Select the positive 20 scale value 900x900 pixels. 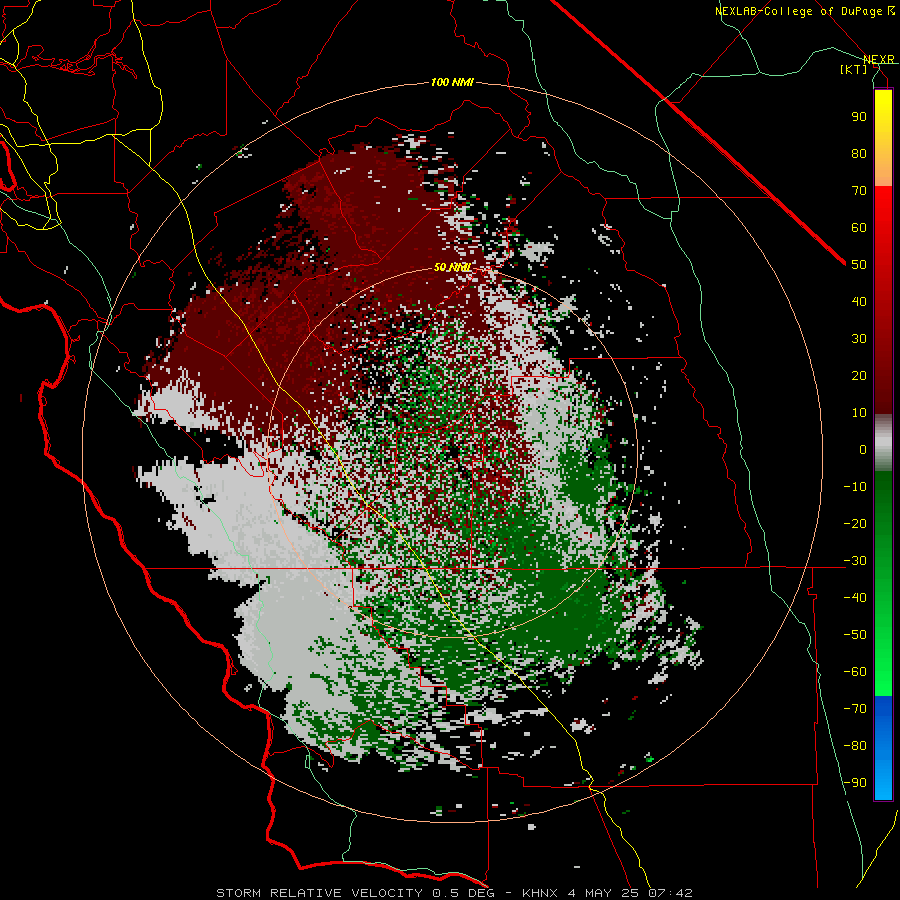859,375
